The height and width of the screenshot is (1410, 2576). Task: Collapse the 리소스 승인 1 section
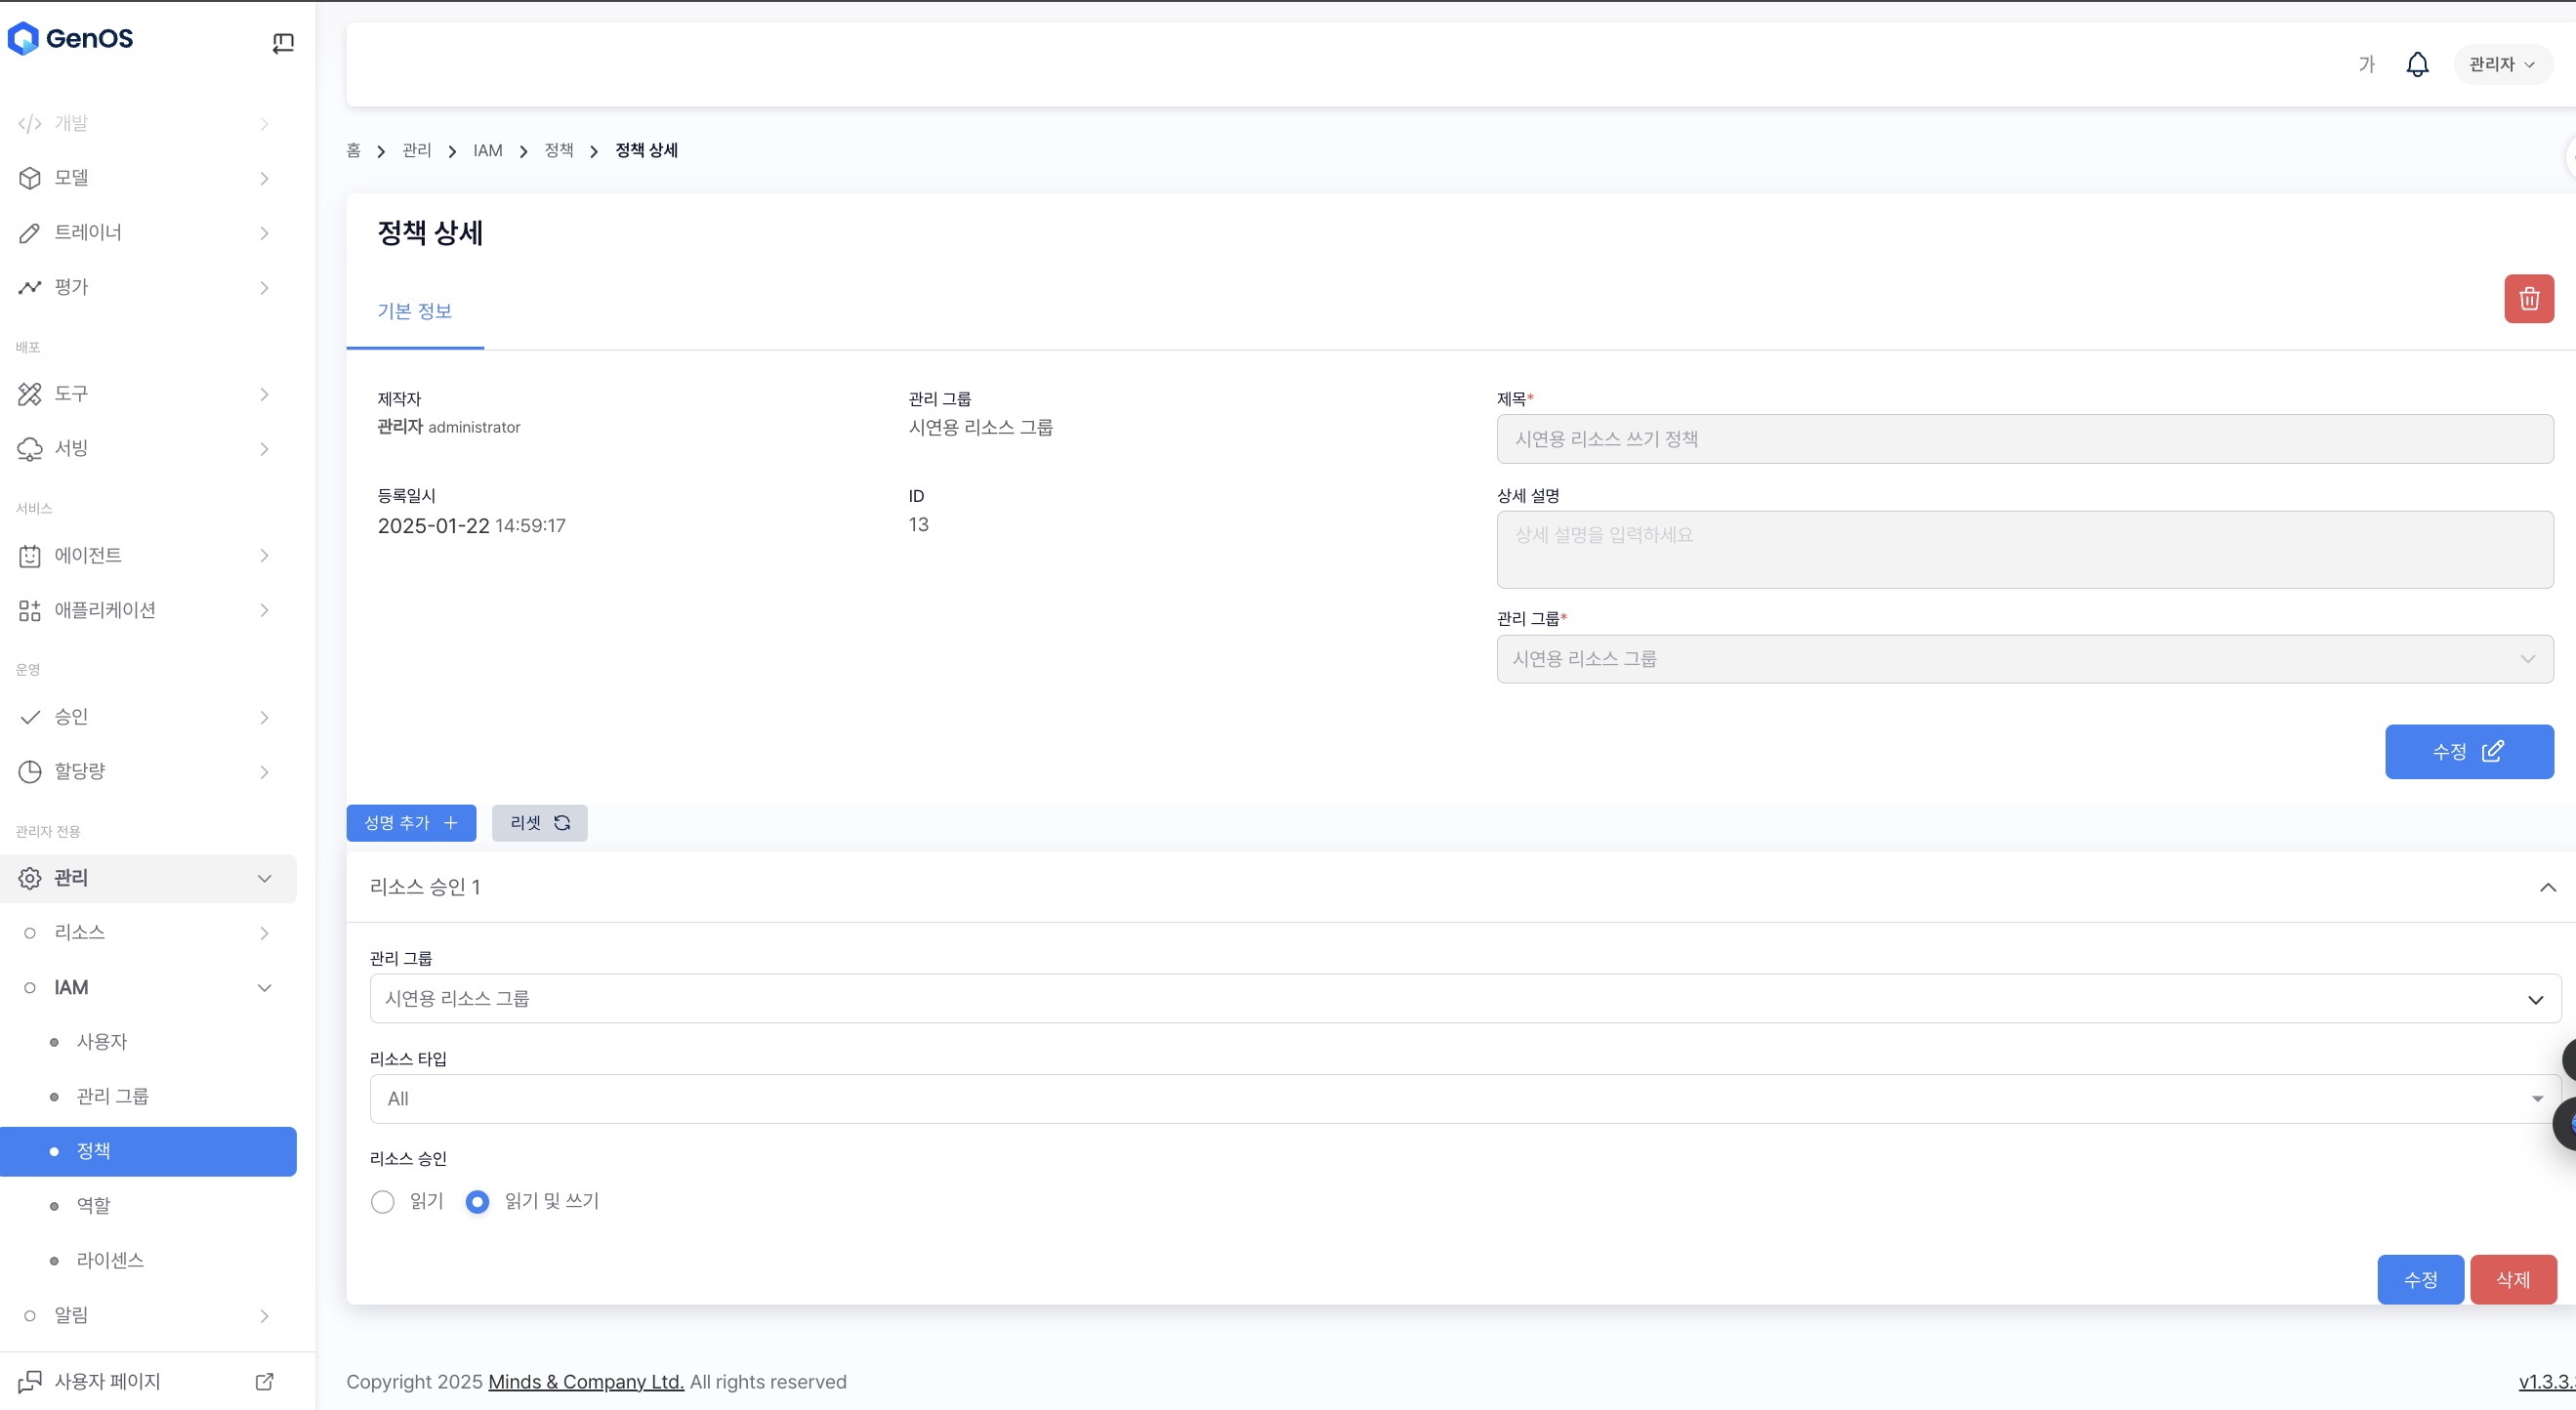pos(2546,887)
